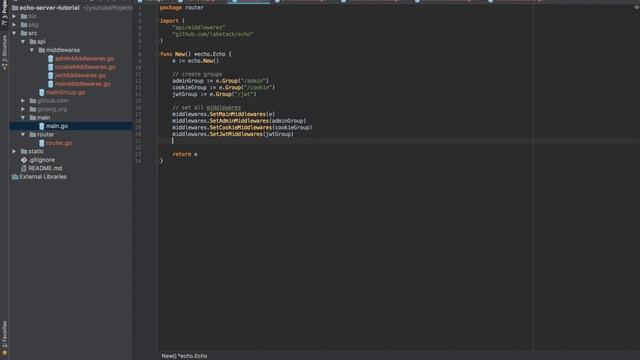Screen dimensions: 640x360
Task: Click the cookieGroup := e.Group line
Action: 224,87
